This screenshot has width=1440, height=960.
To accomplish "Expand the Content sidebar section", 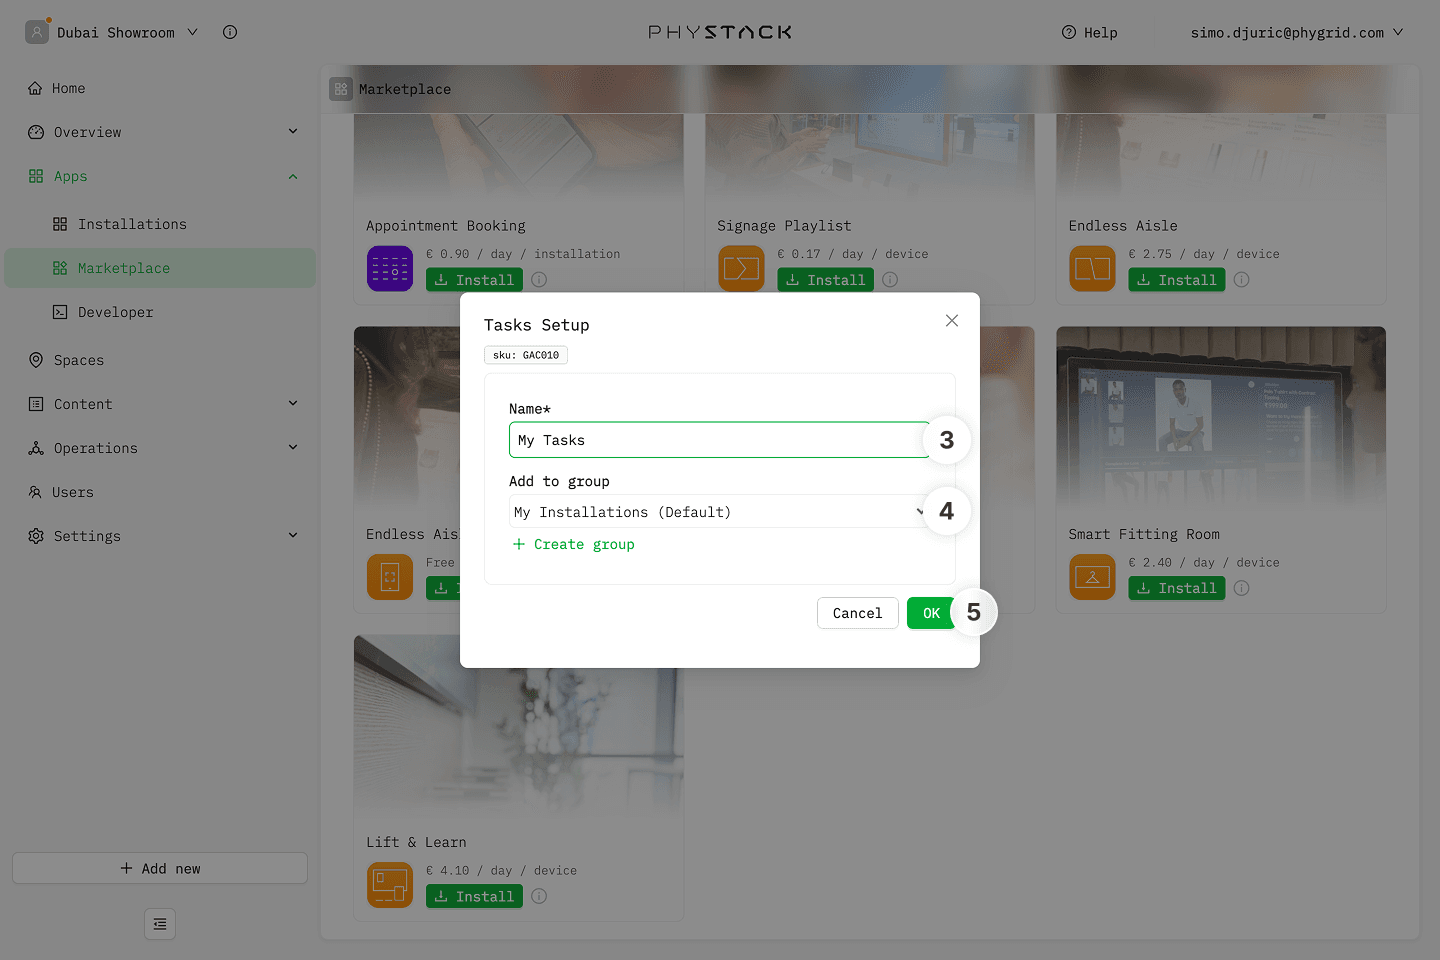I will (x=293, y=404).
